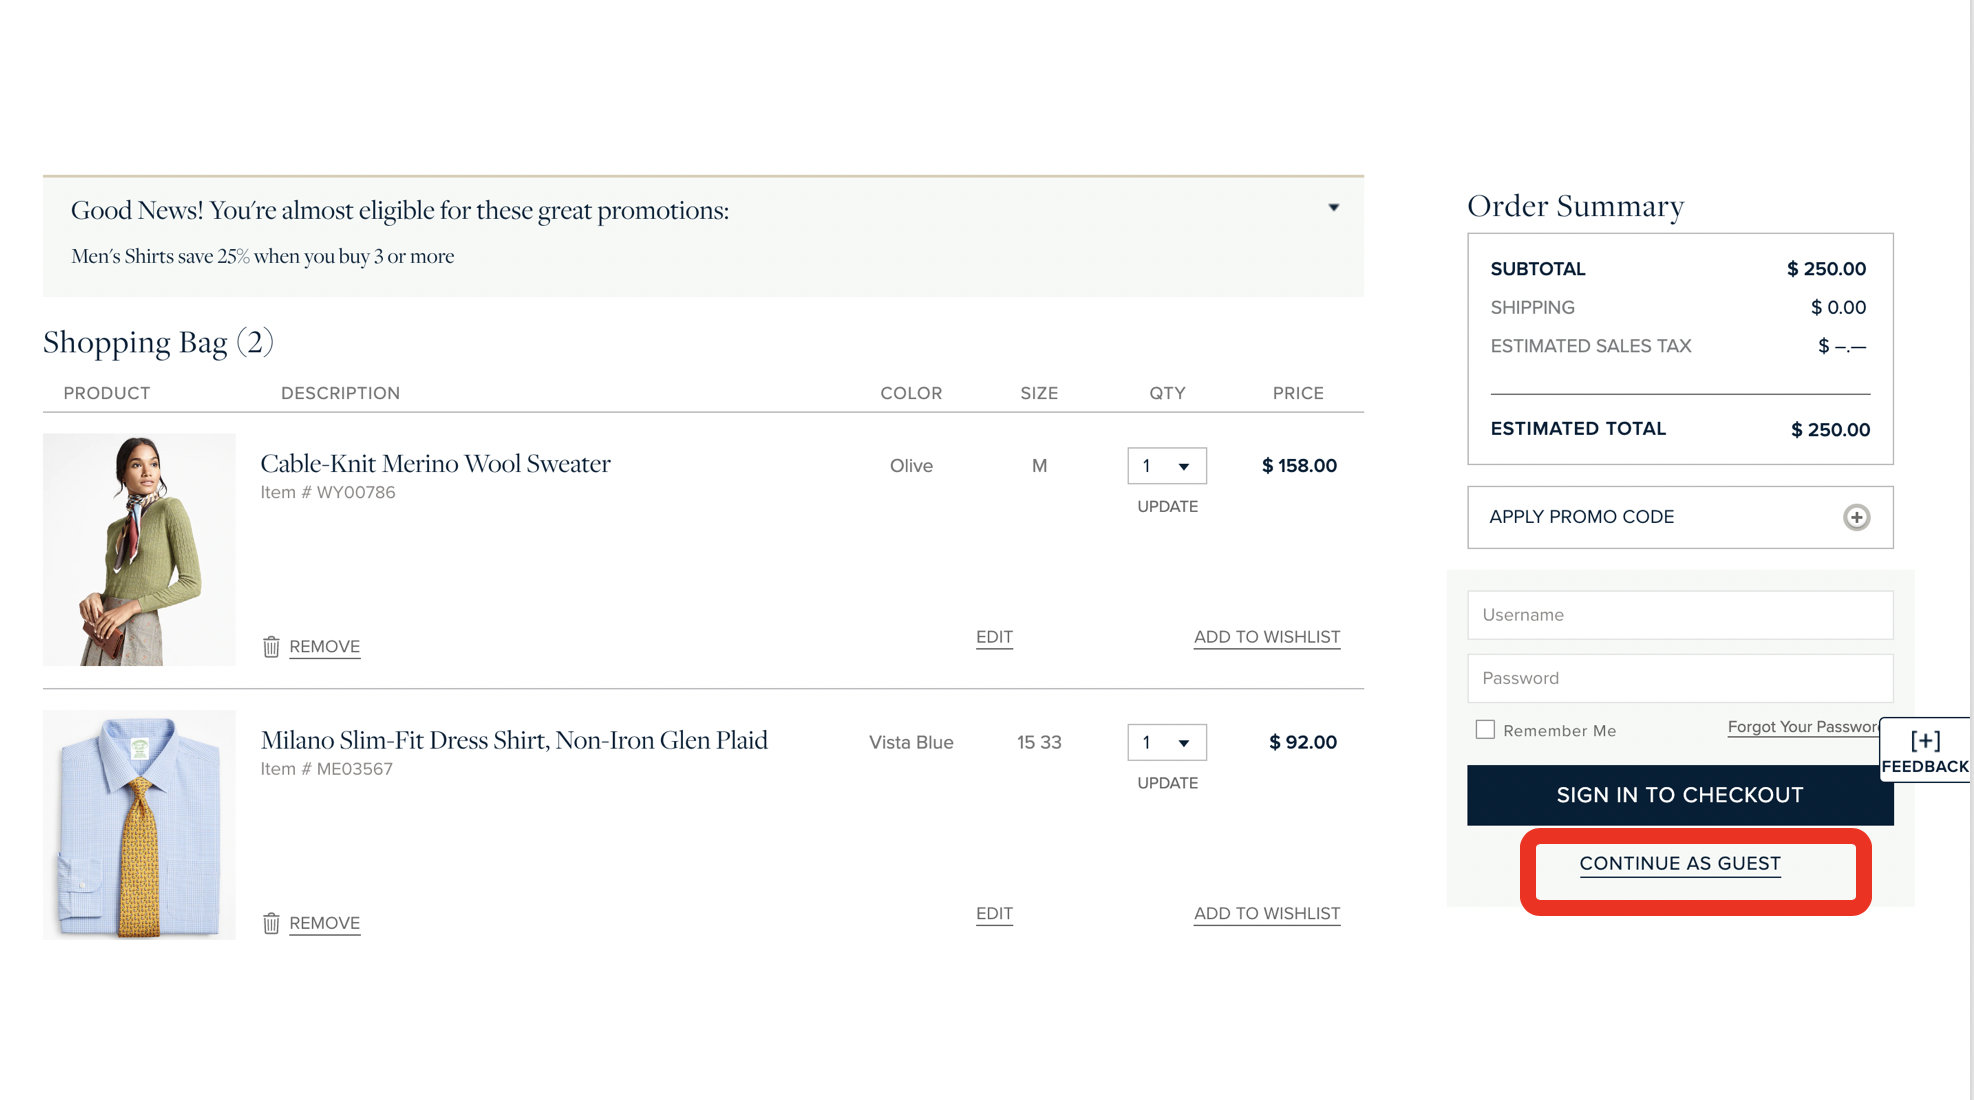This screenshot has width=1974, height=1100.
Task: Open the Forgot Your Password link
Action: click(1802, 727)
